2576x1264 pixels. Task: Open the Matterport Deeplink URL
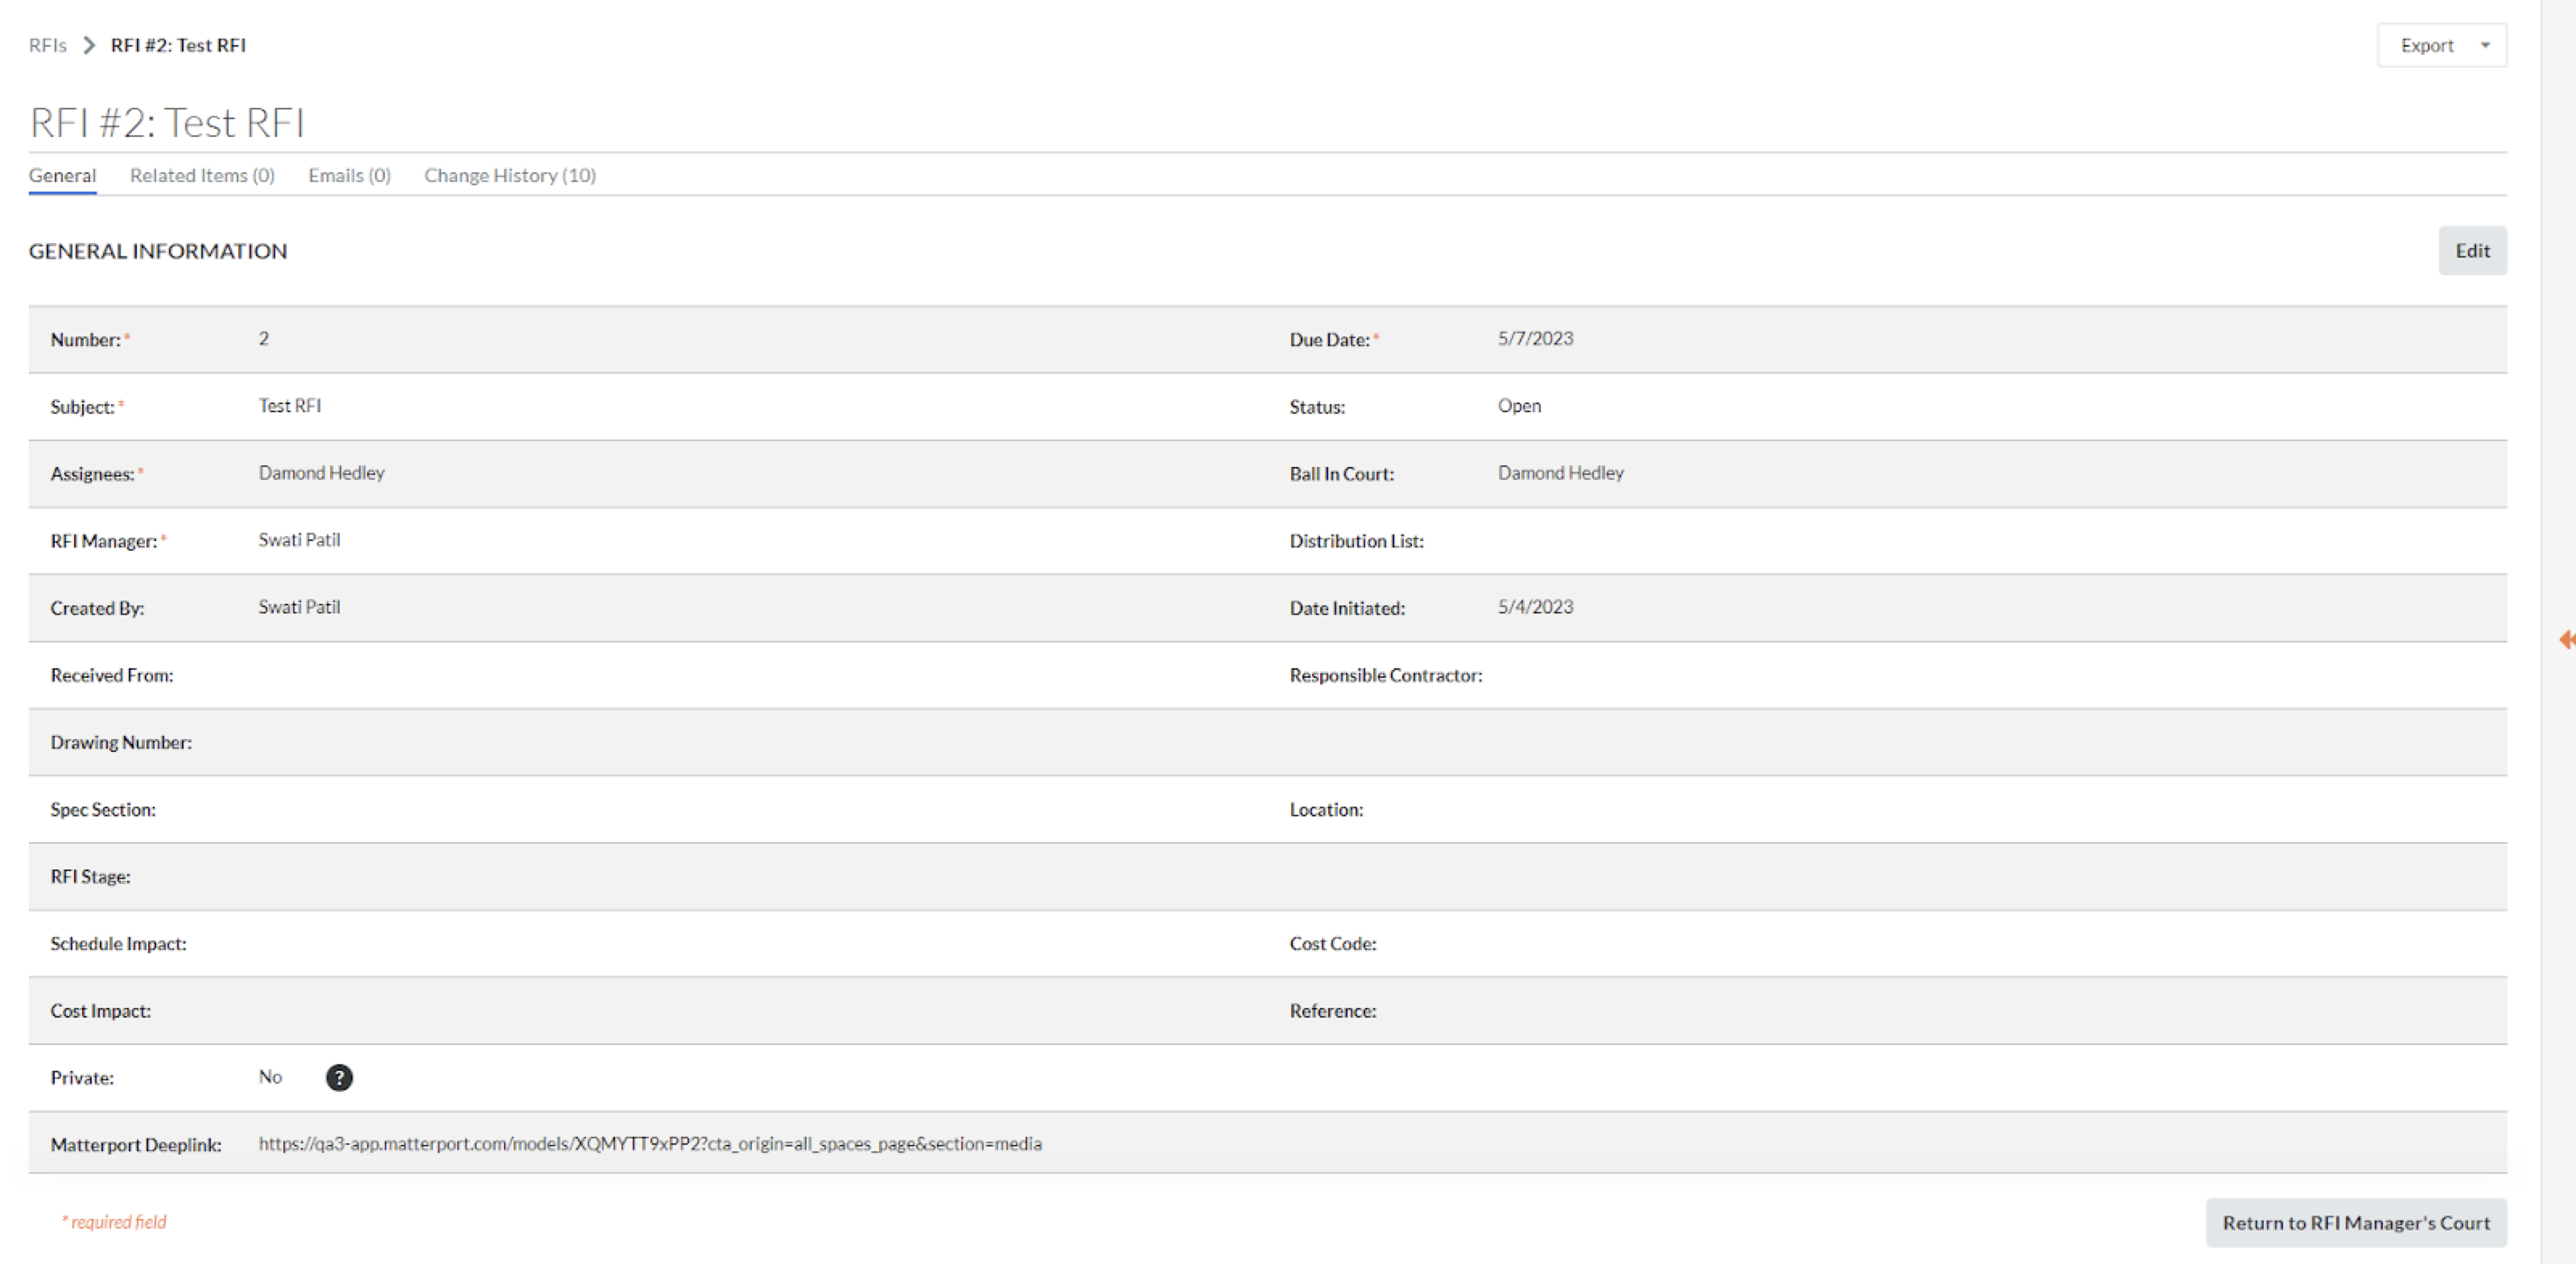[650, 1144]
